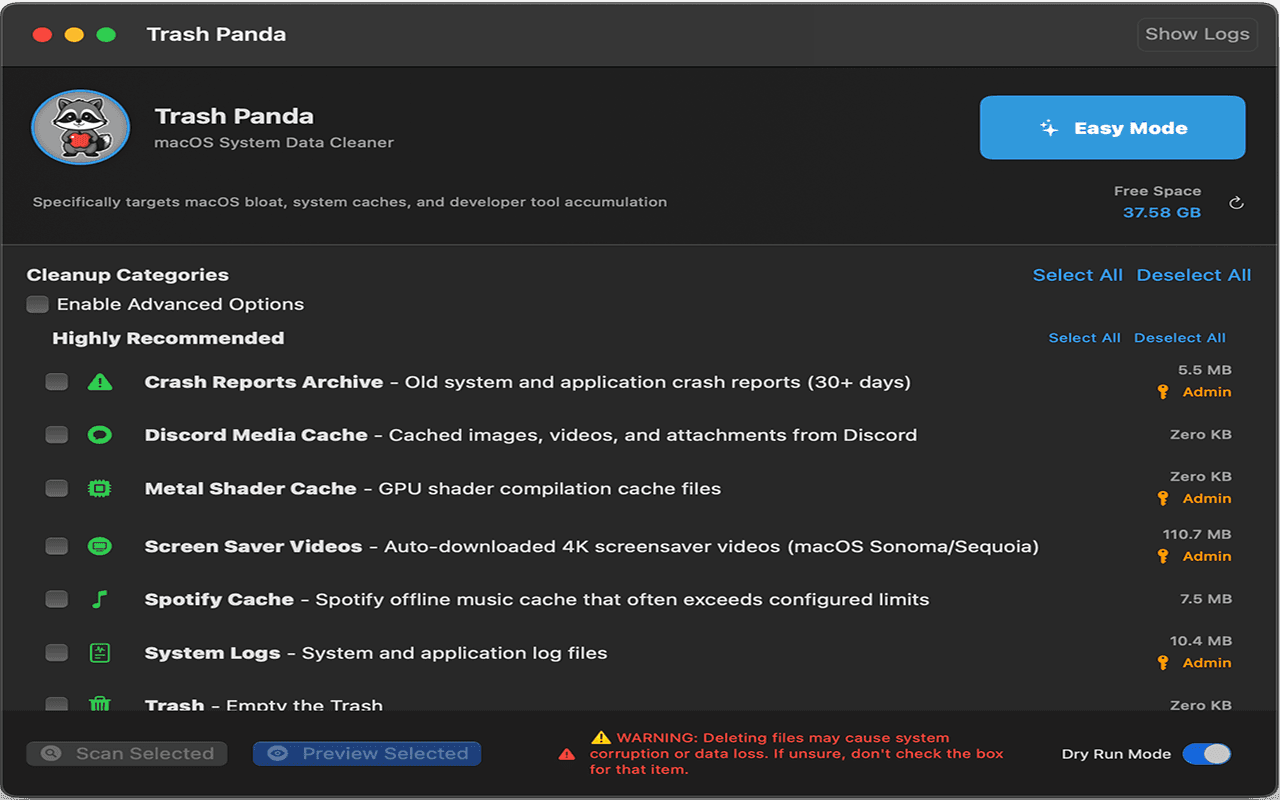1280x800 pixels.
Task: Click the Zero KB value for Discord Media Cache
Action: 1201,435
